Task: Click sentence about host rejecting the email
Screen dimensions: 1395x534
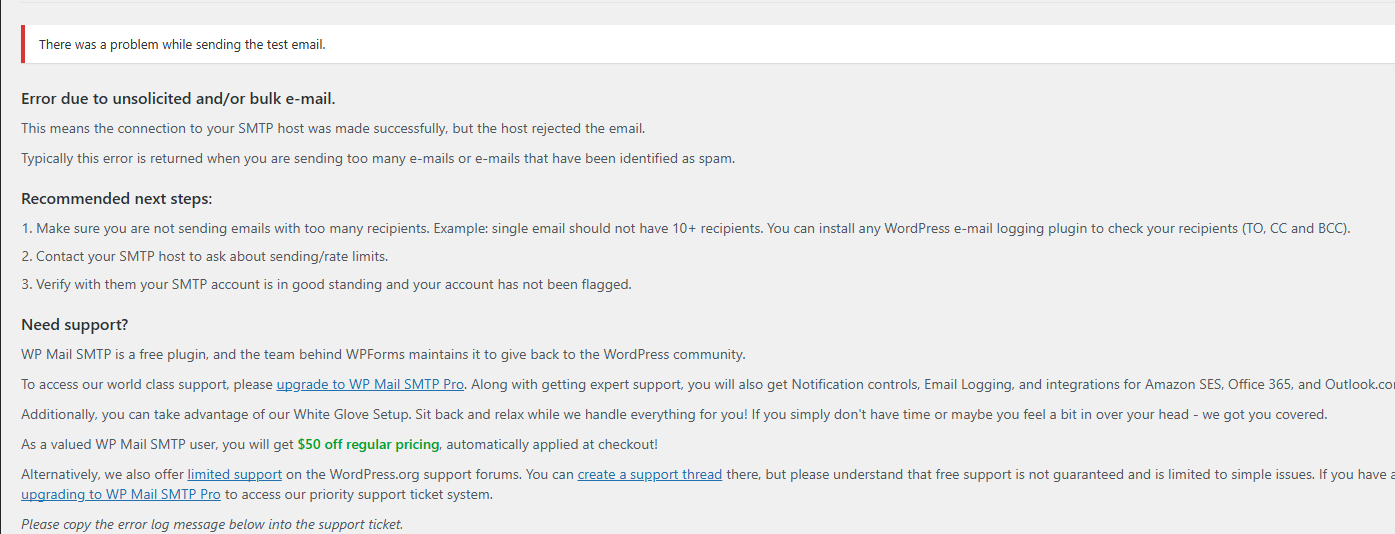Action: tap(333, 128)
